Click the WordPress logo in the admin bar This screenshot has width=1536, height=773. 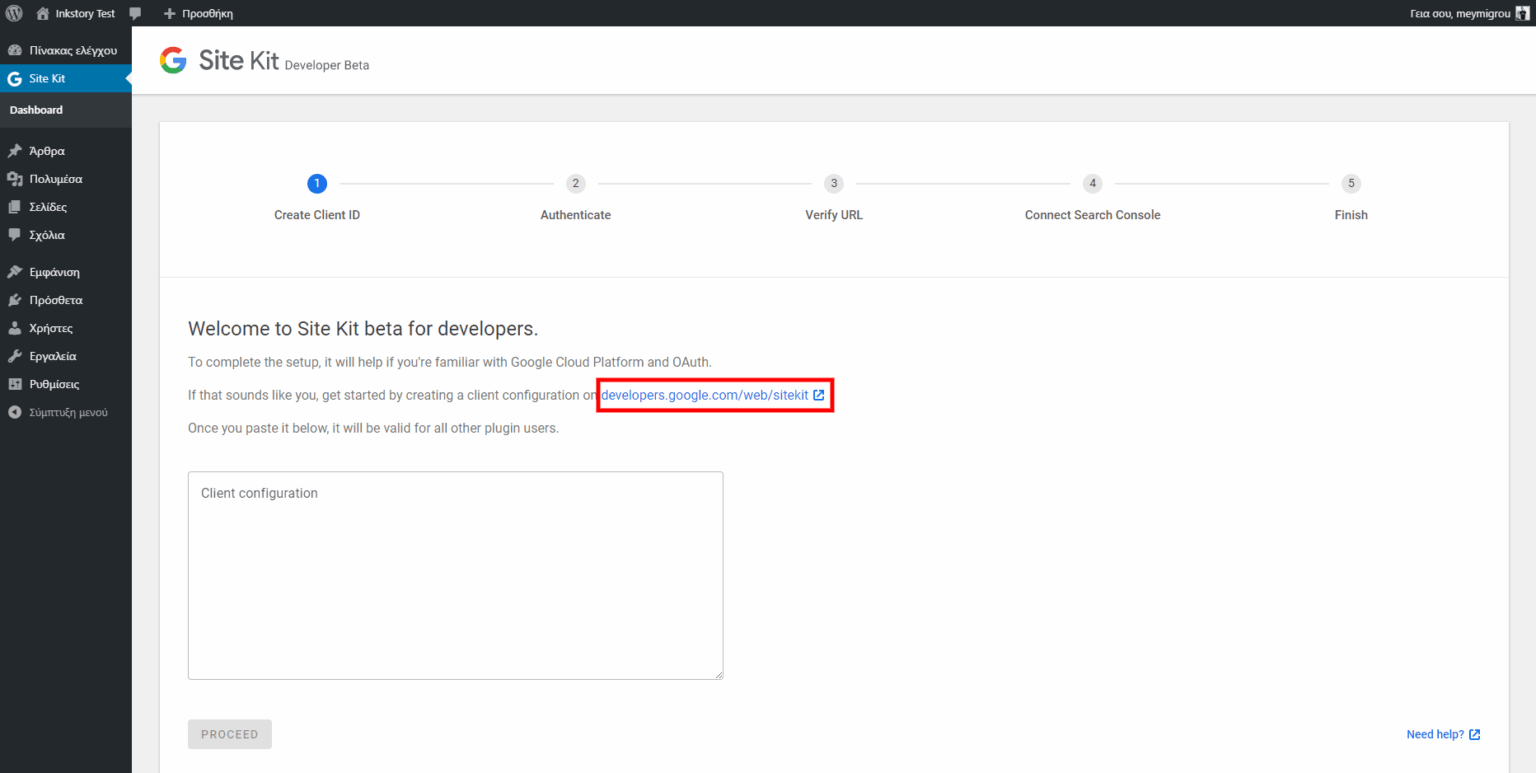12,13
